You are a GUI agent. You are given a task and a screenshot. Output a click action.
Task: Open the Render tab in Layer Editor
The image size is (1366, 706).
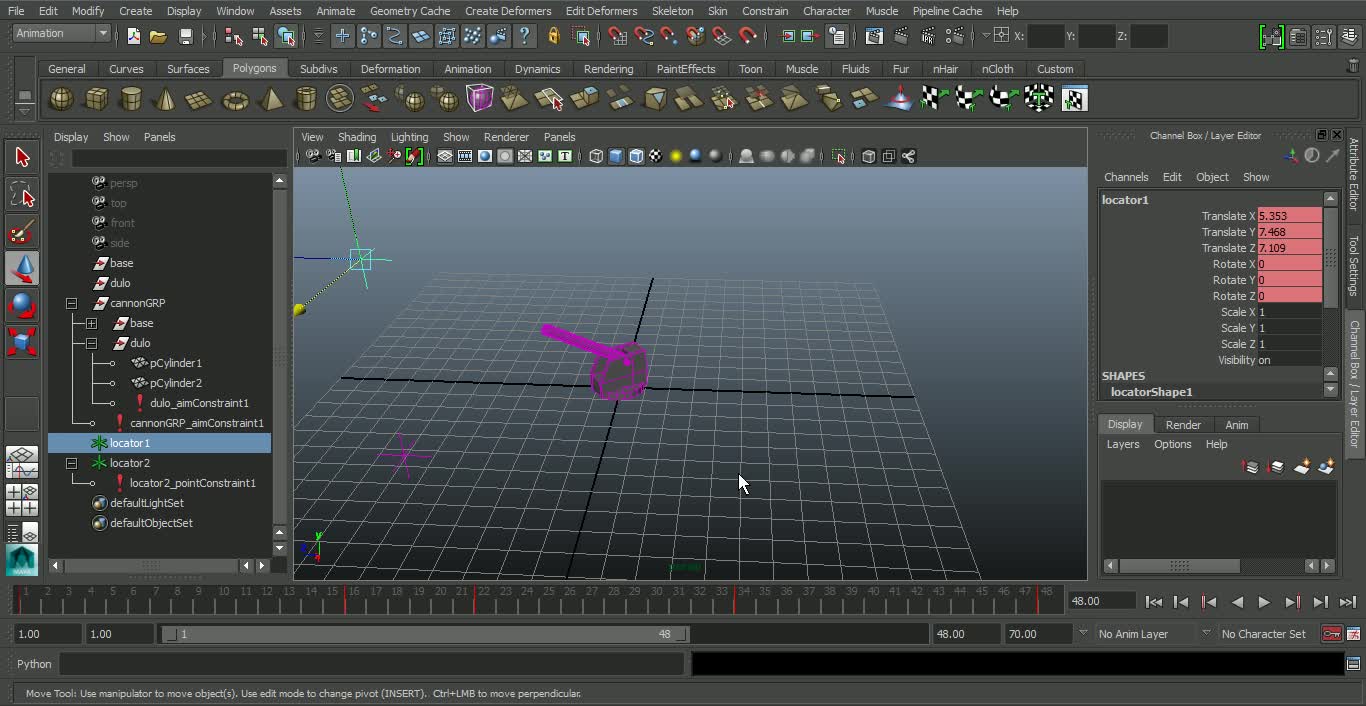(x=1183, y=424)
